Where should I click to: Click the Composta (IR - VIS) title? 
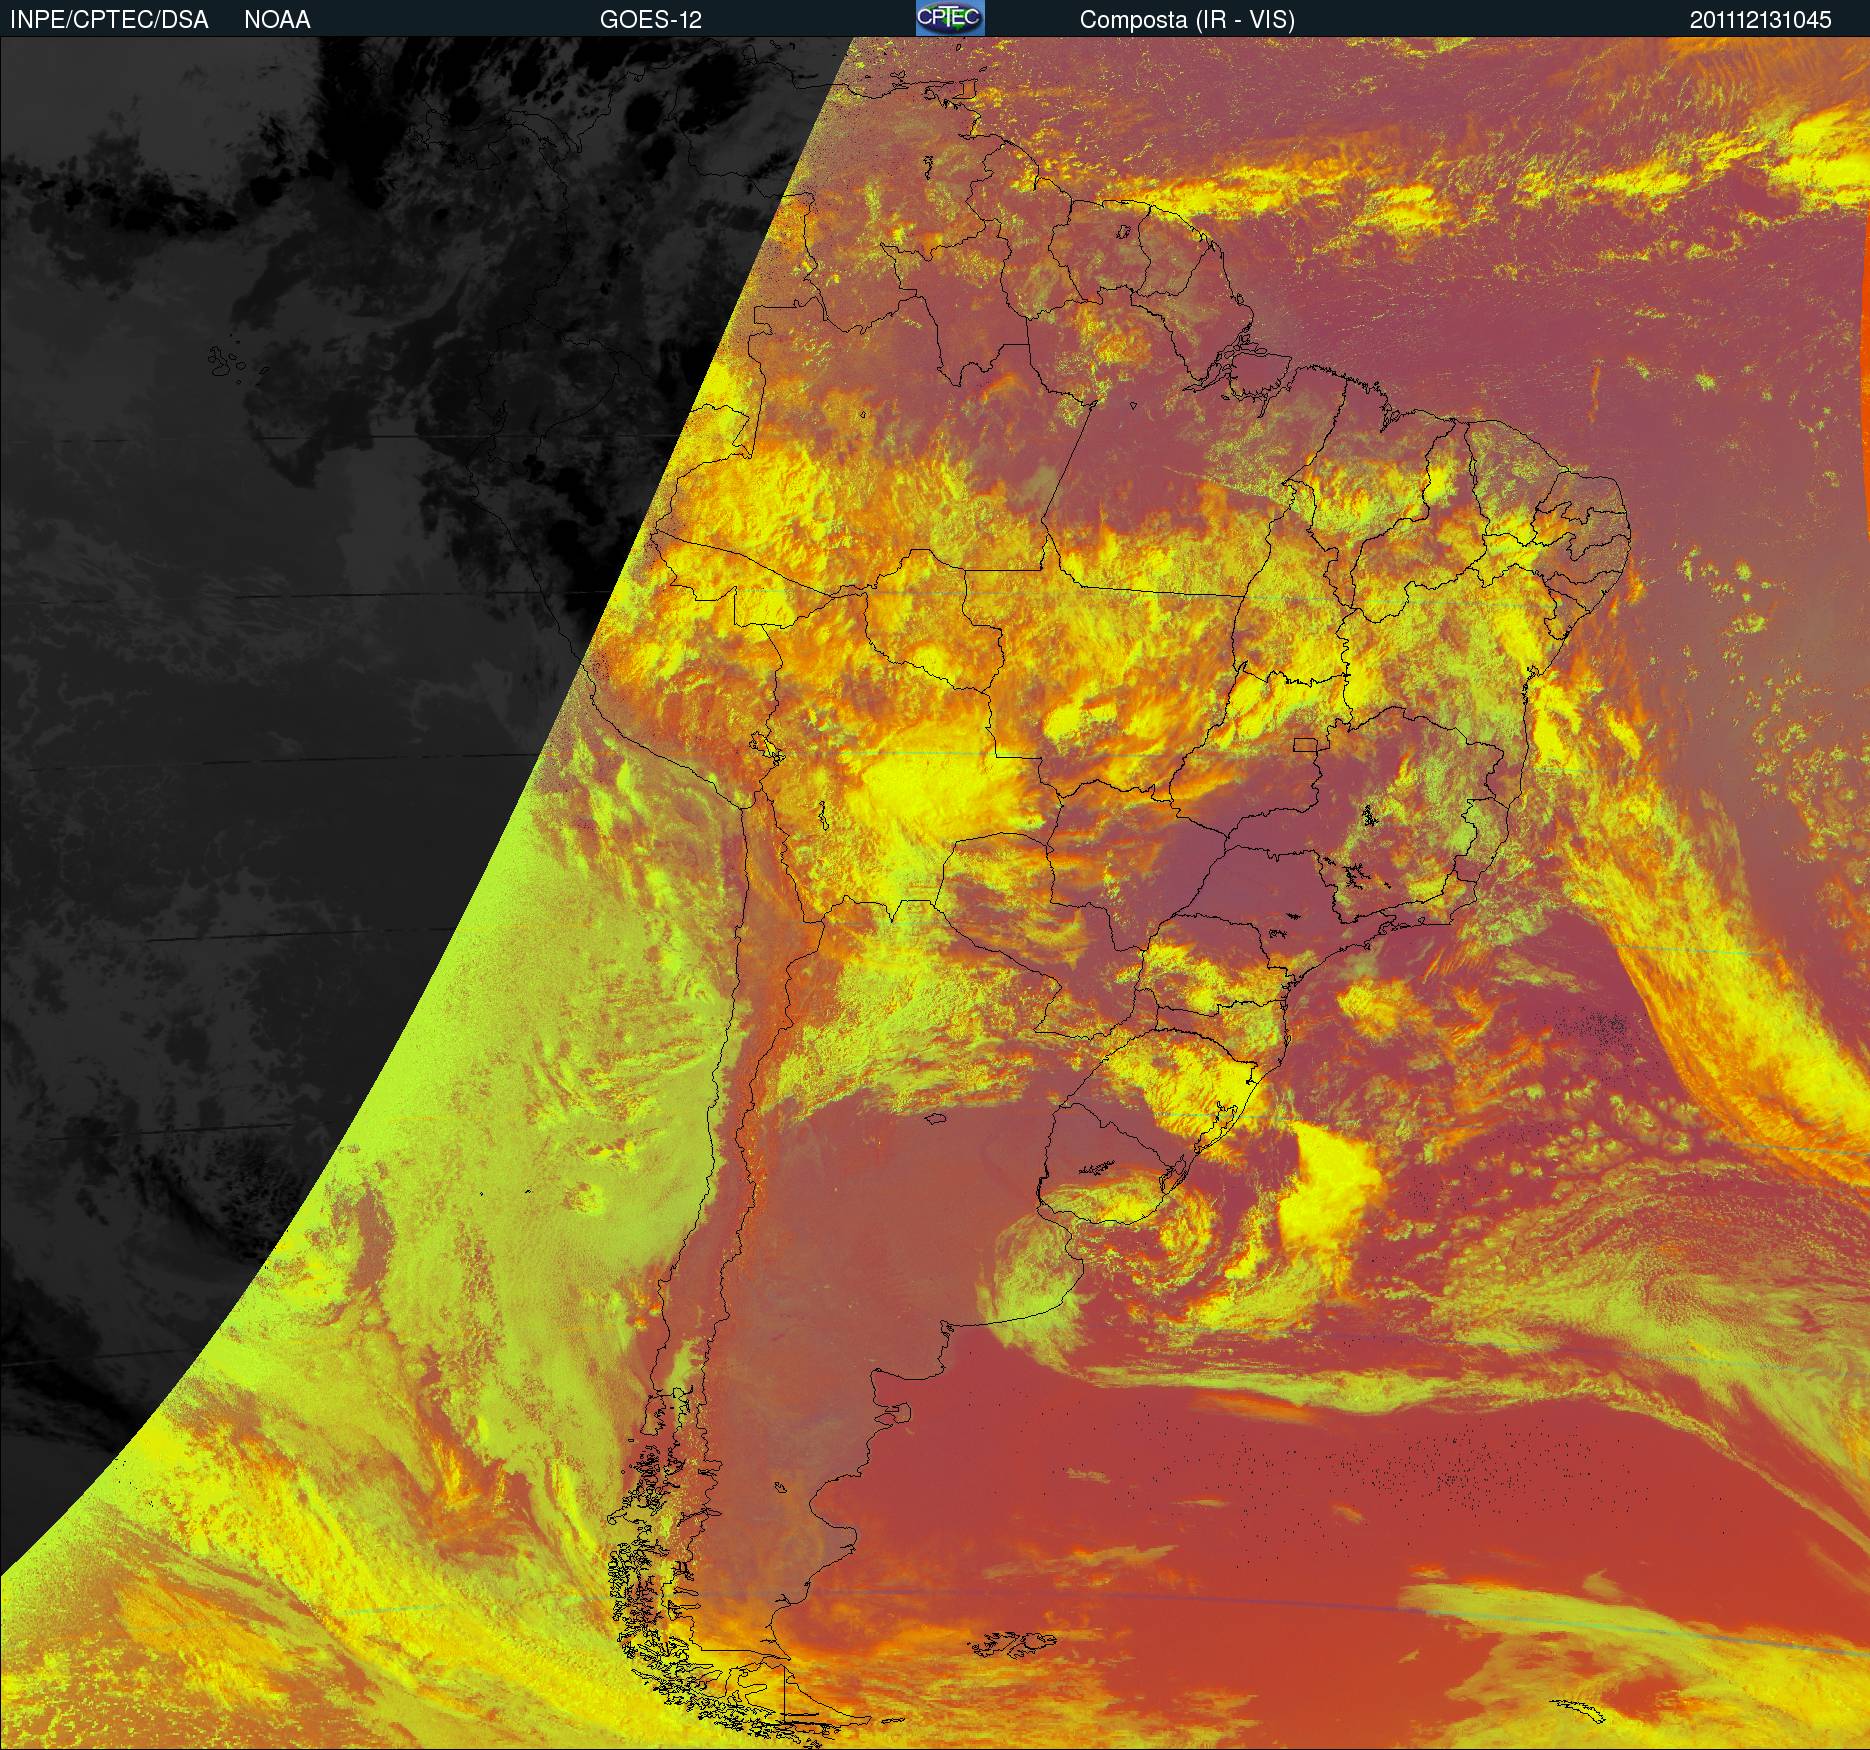click(1187, 20)
